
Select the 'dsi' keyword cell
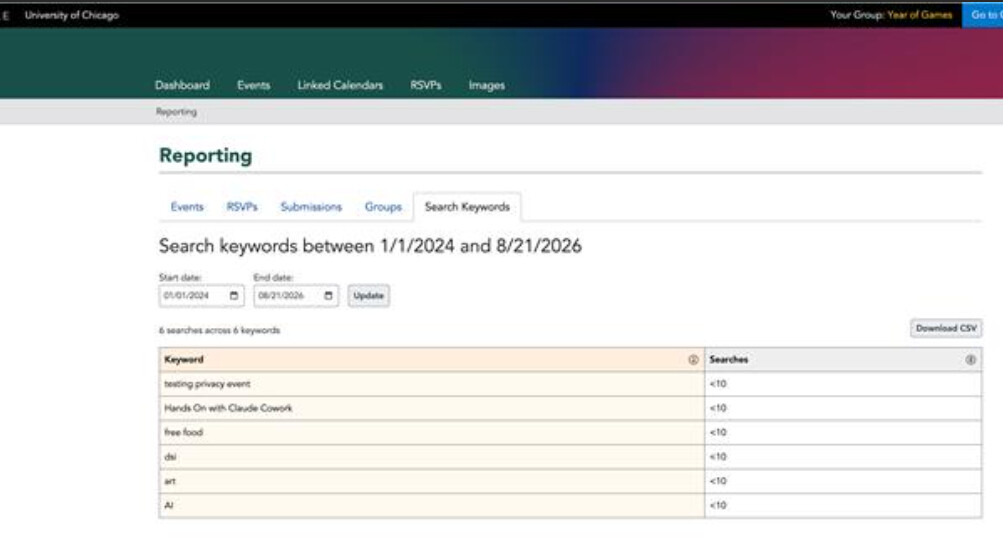[432, 457]
